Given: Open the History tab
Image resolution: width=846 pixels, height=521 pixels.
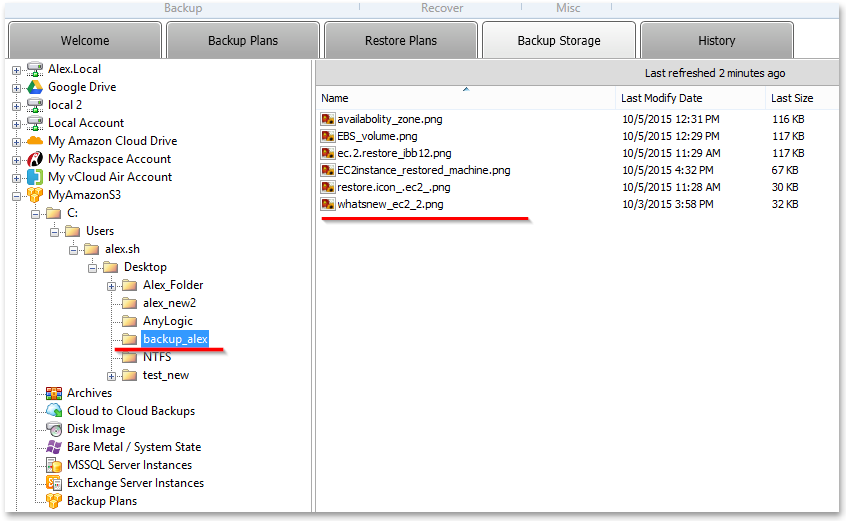Looking at the screenshot, I should point(717,40).
